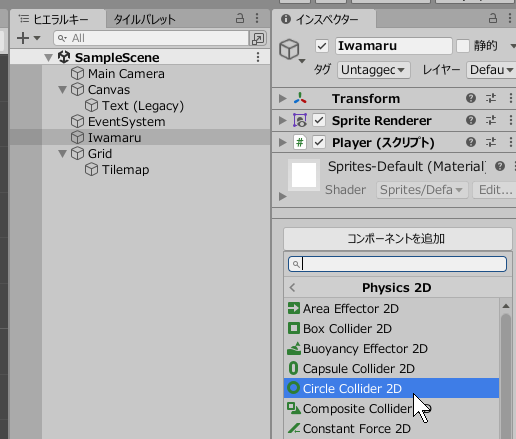
Task: Open Sprite Renderer presets icon
Action: (x=491, y=120)
